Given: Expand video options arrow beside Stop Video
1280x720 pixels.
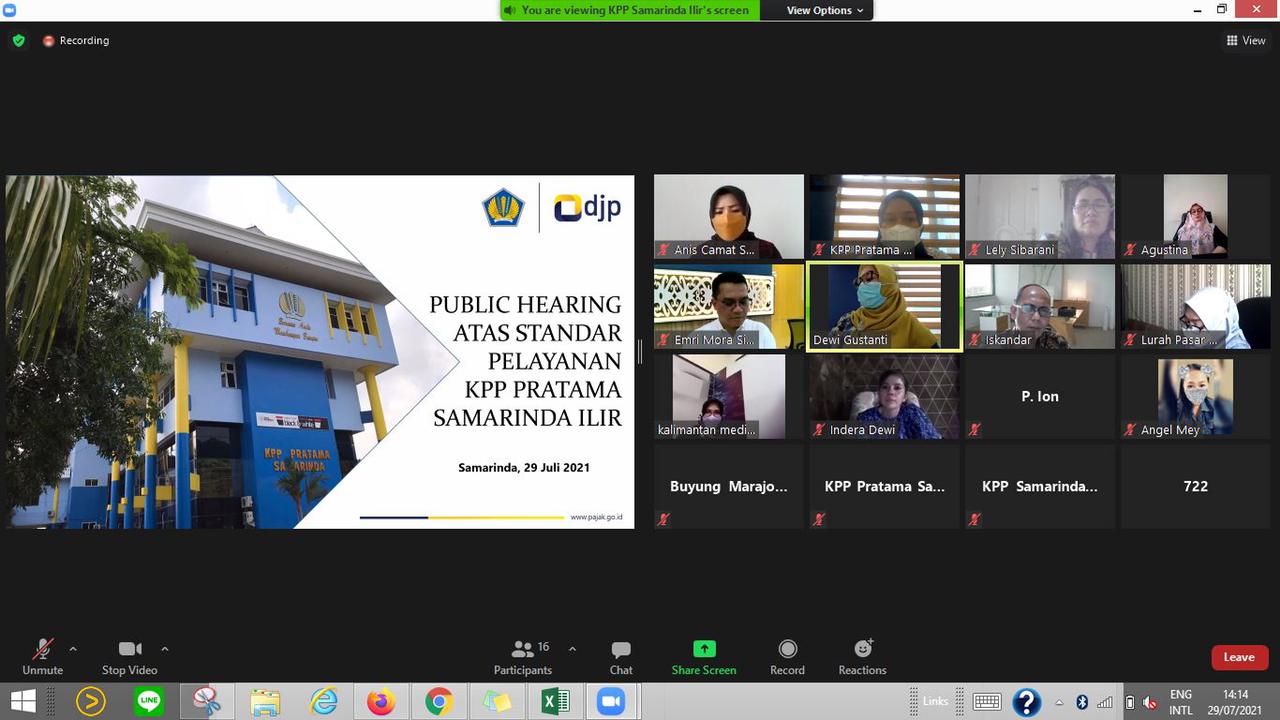Looking at the screenshot, I should pyautogui.click(x=165, y=649).
